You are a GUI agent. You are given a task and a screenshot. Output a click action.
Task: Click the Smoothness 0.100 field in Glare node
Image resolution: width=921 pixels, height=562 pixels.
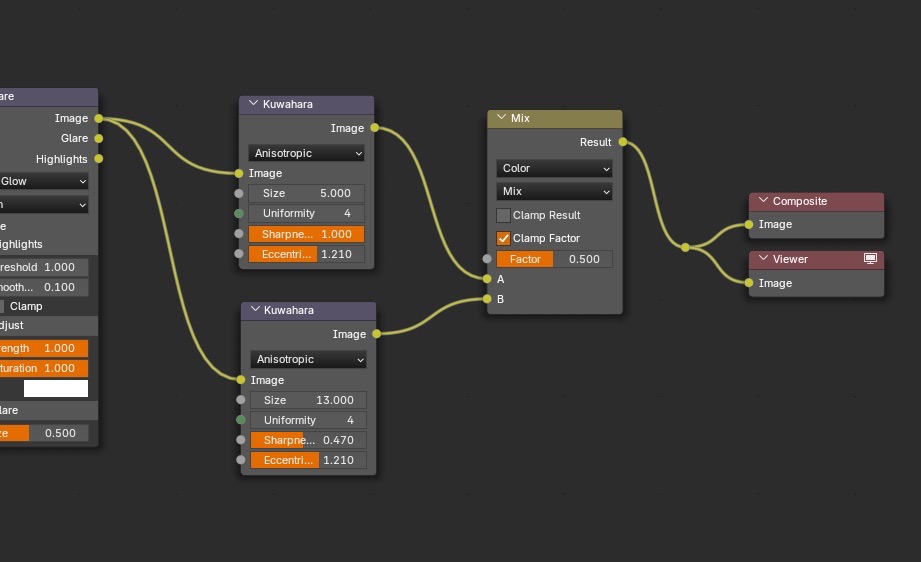click(x=44, y=287)
